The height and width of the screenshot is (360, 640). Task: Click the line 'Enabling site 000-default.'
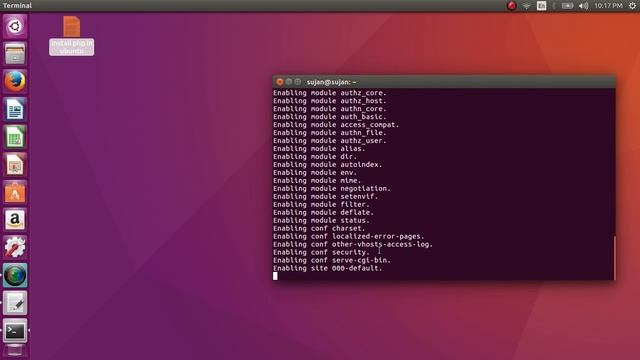(x=328, y=268)
